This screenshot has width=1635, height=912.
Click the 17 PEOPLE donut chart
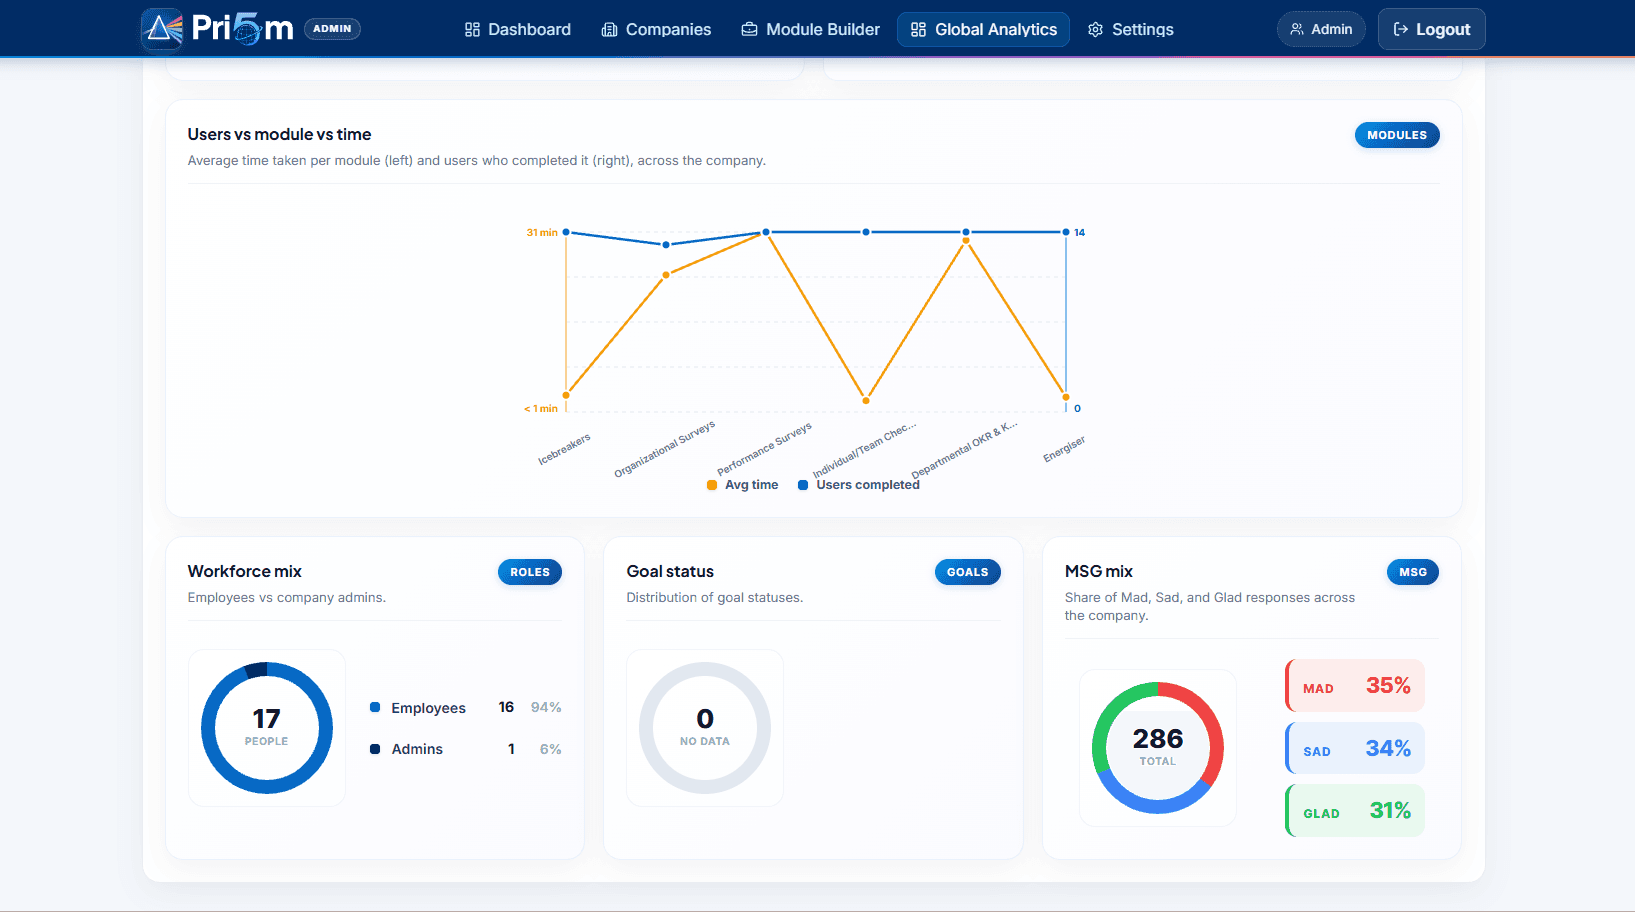(x=267, y=728)
